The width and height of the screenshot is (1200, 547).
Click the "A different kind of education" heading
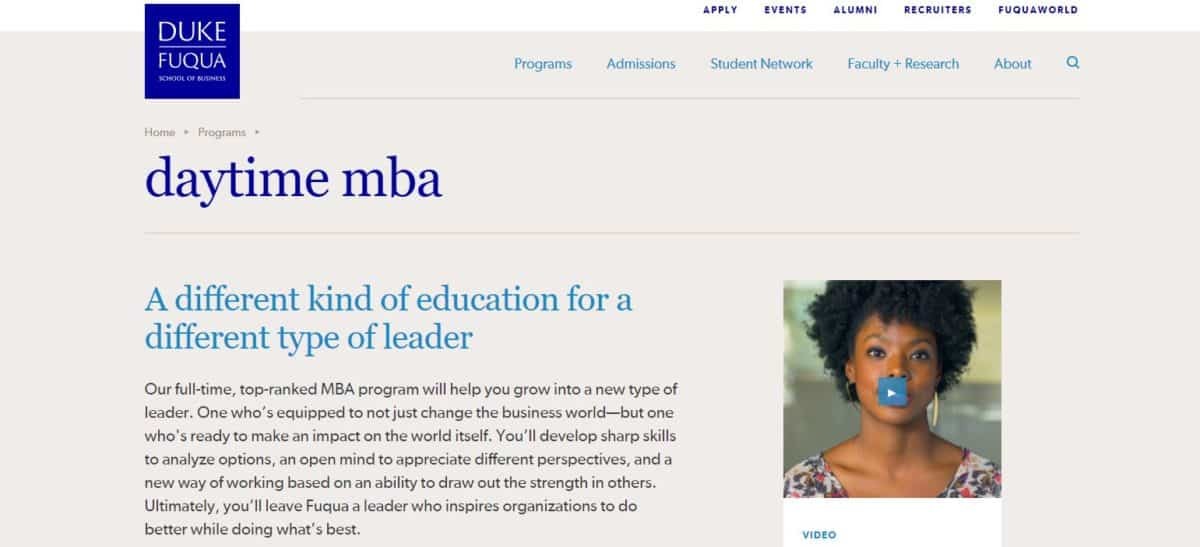click(x=388, y=317)
